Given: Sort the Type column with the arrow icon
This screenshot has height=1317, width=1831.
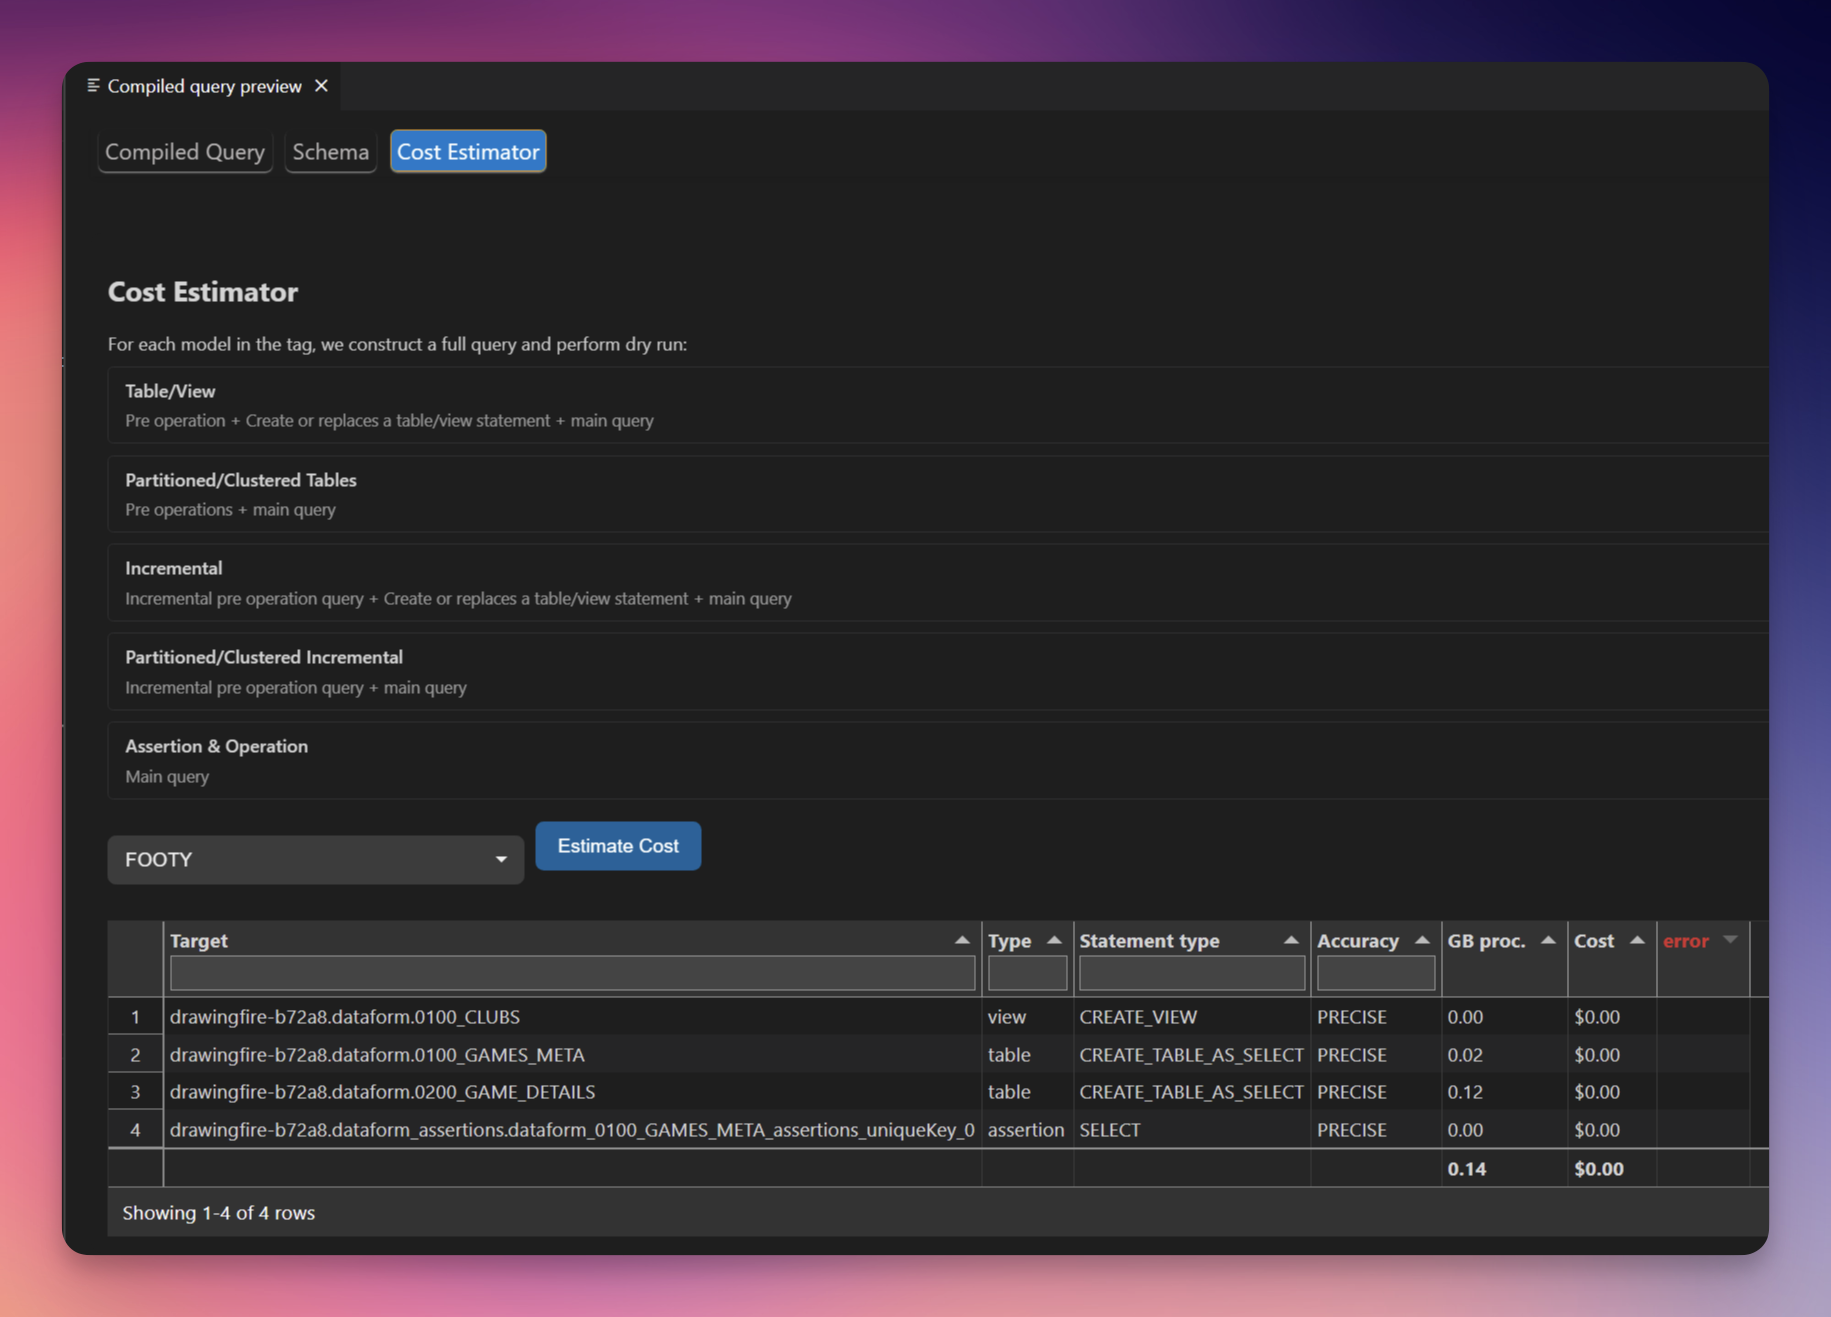Looking at the screenshot, I should pos(1055,940).
